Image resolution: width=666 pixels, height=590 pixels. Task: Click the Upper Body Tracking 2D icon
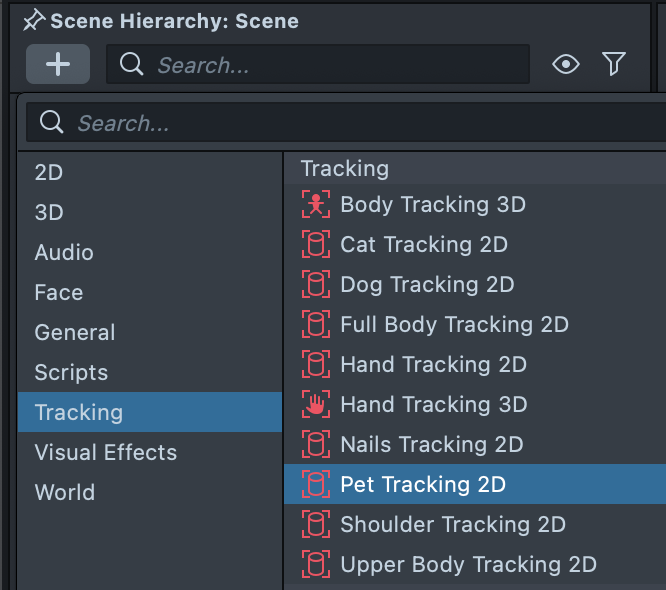315,565
